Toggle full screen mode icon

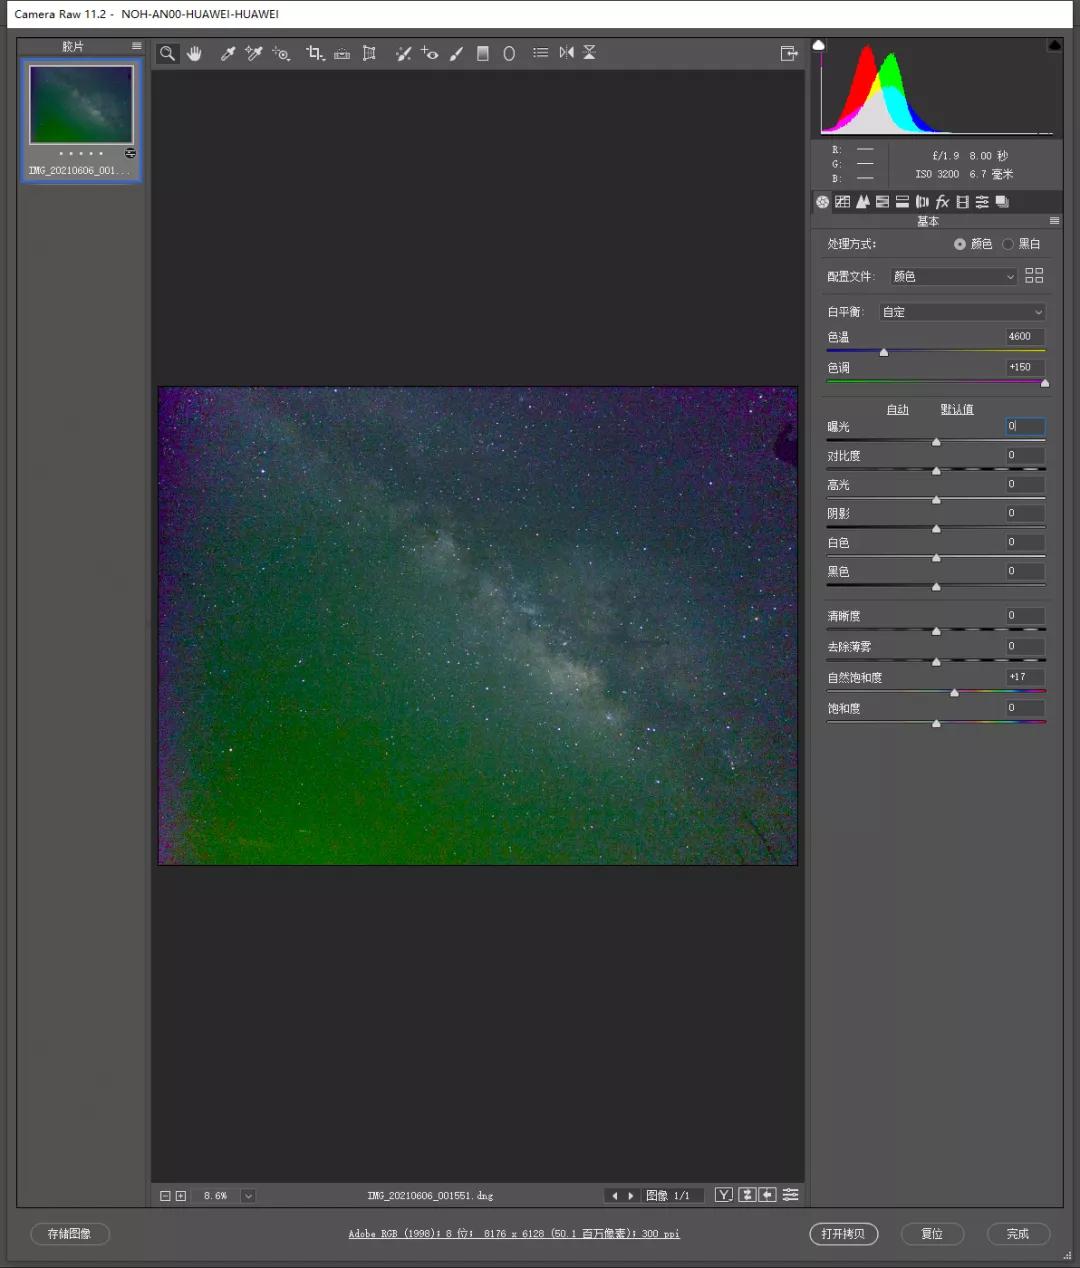pos(788,54)
